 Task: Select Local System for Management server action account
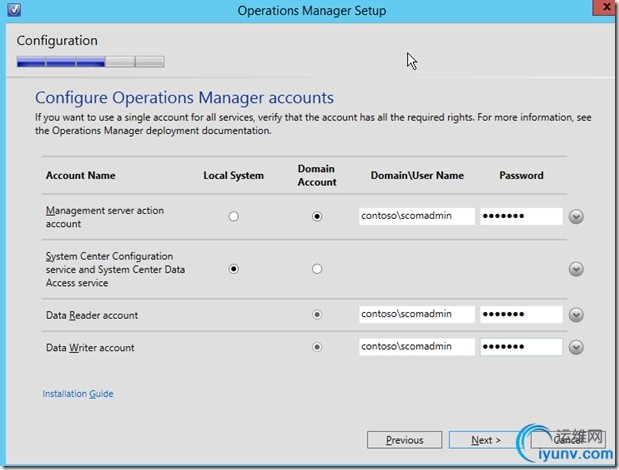[x=234, y=216]
